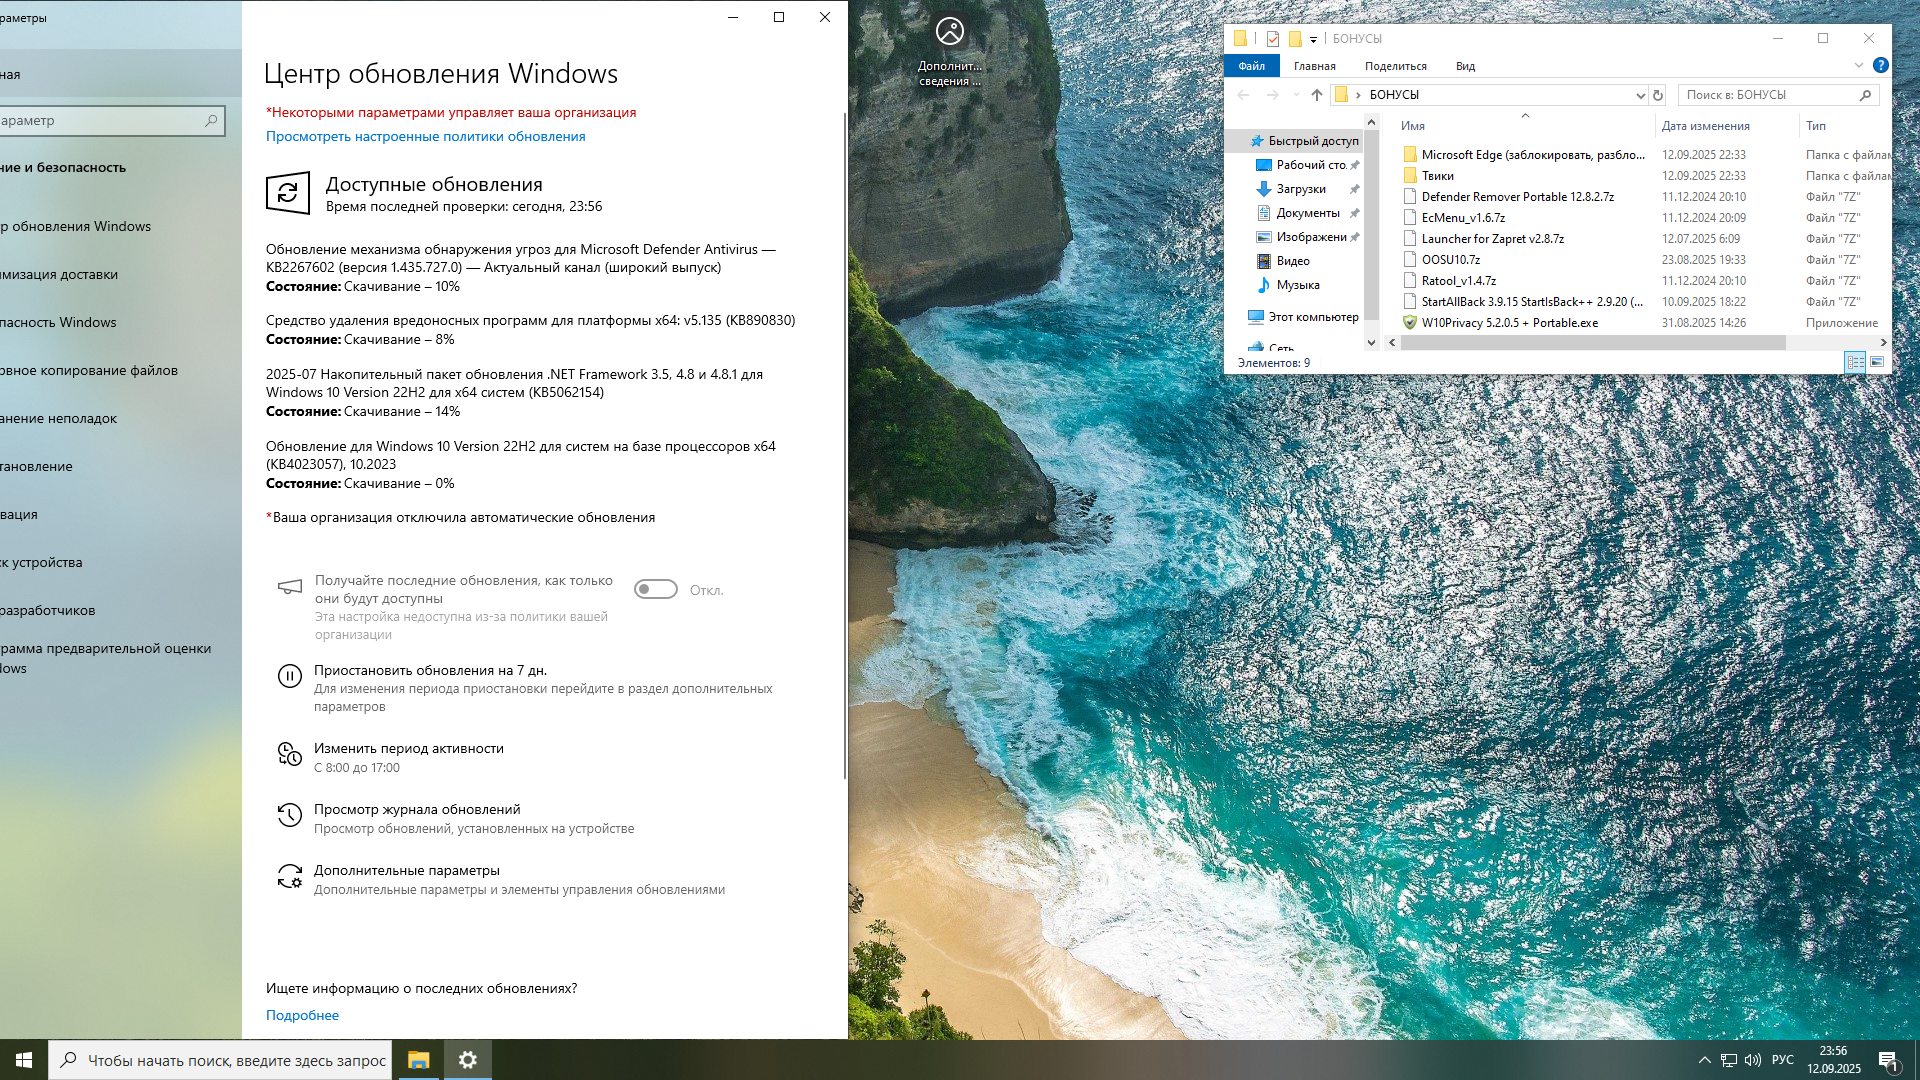
Task: Refresh the БОНУСЫ folder view
Action: pyautogui.click(x=1658, y=95)
